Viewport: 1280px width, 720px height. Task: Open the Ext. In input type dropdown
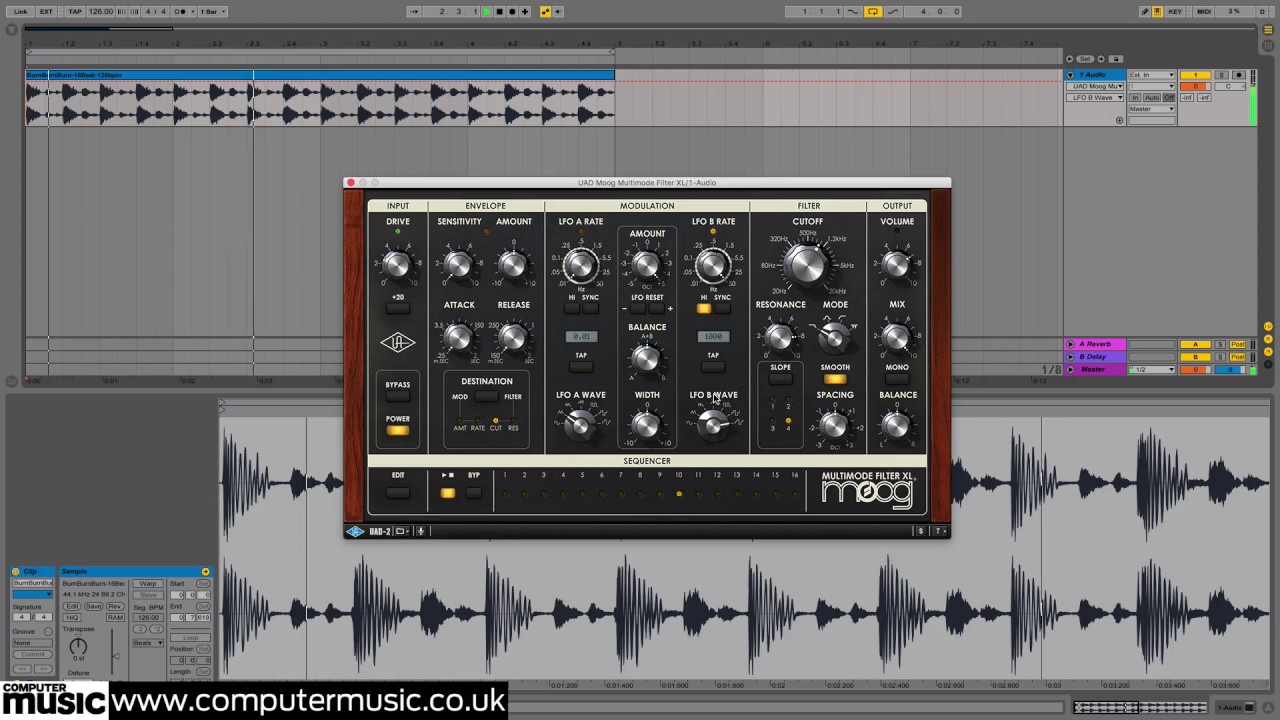coord(1151,75)
